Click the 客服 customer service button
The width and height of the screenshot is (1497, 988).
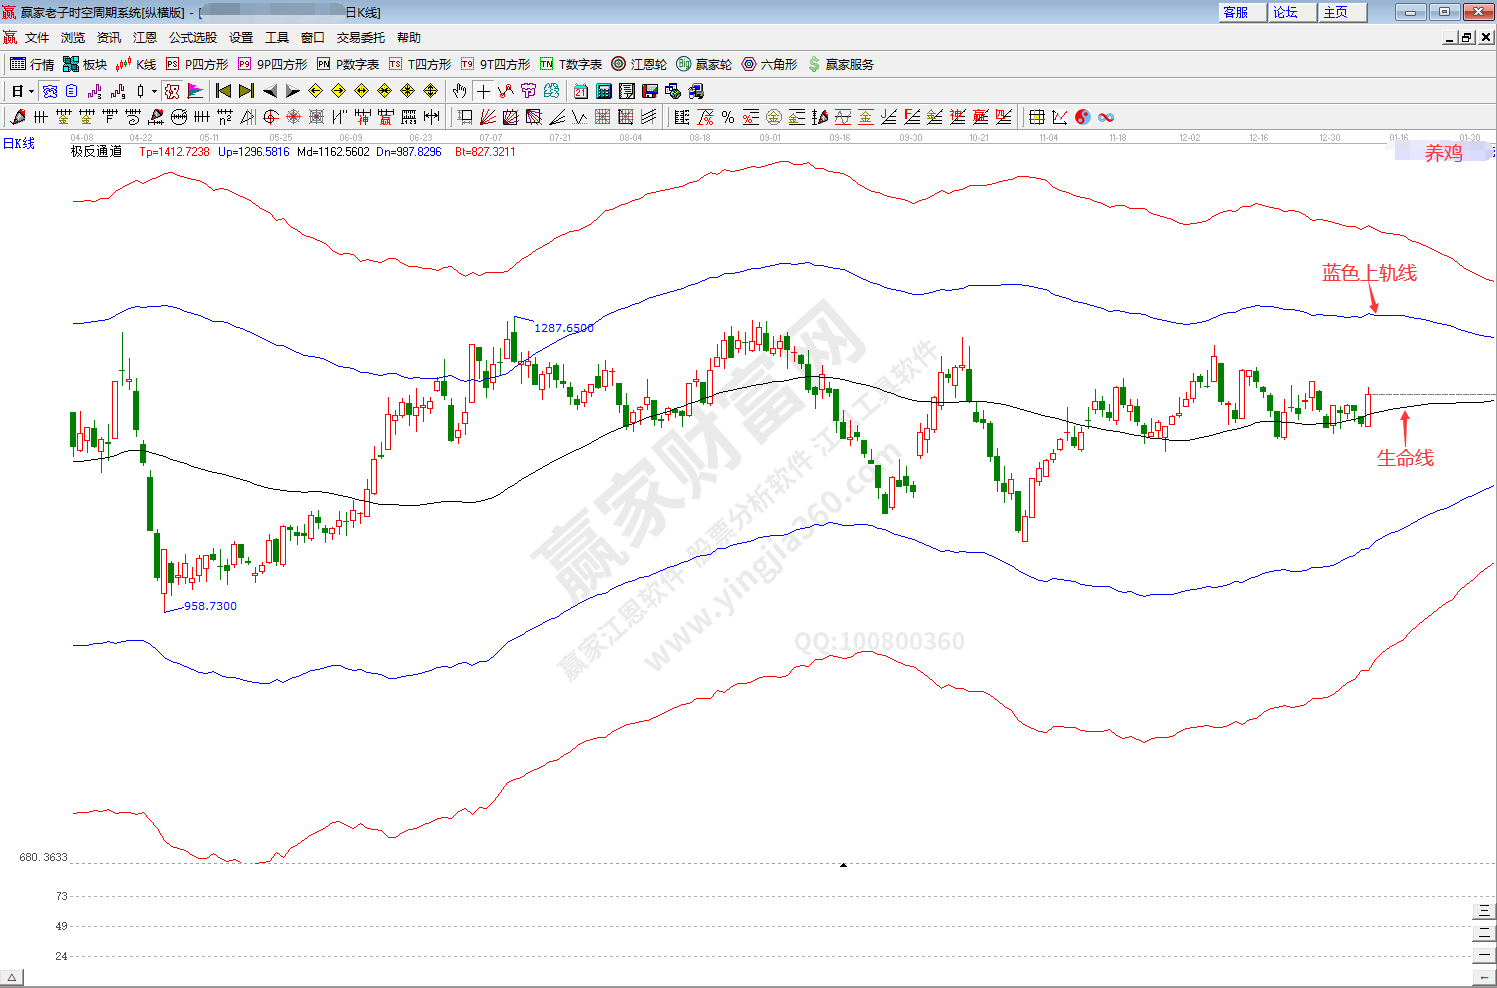pyautogui.click(x=1236, y=12)
